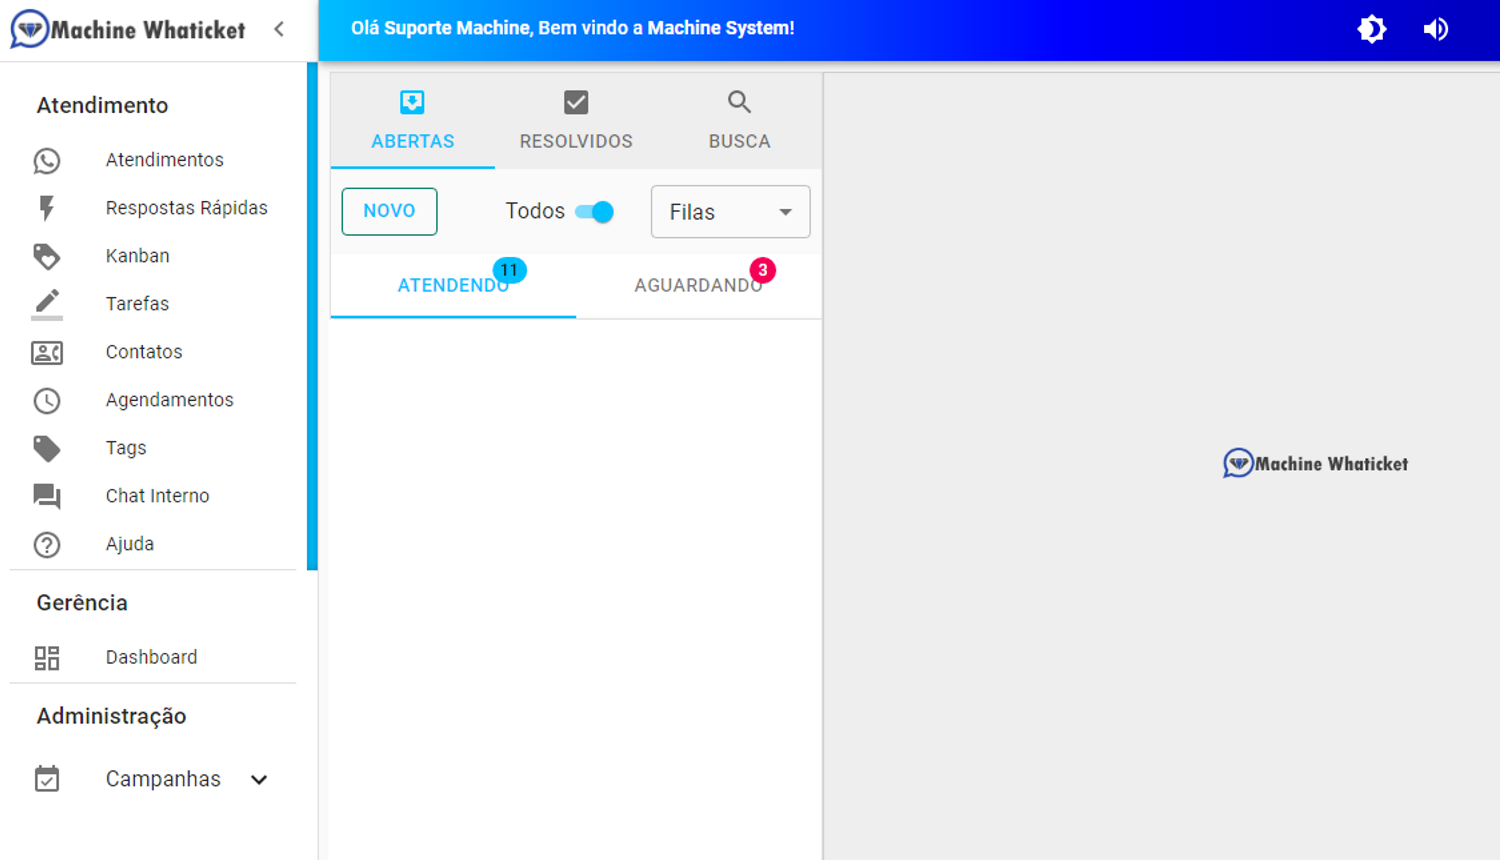The width and height of the screenshot is (1500, 860).
Task: Click the Dashboard grid icon
Action: (x=47, y=657)
